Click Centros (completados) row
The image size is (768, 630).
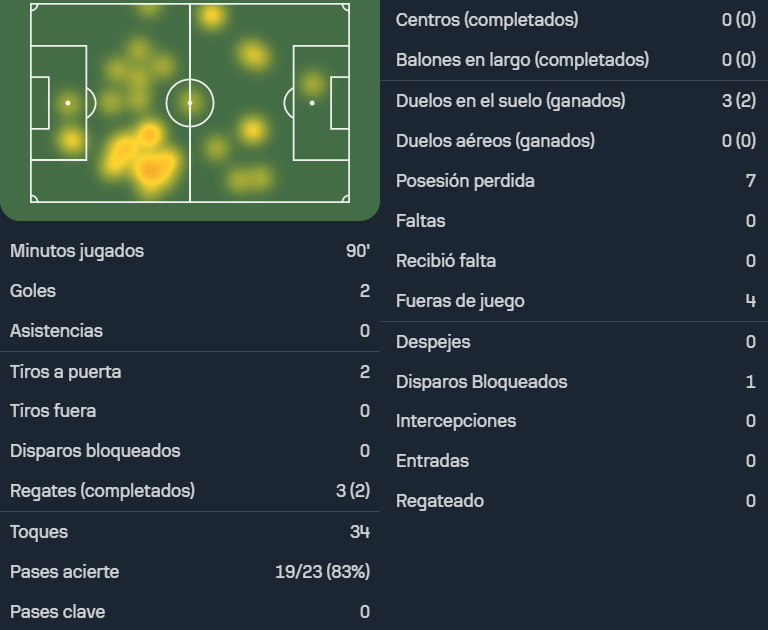(x=576, y=20)
